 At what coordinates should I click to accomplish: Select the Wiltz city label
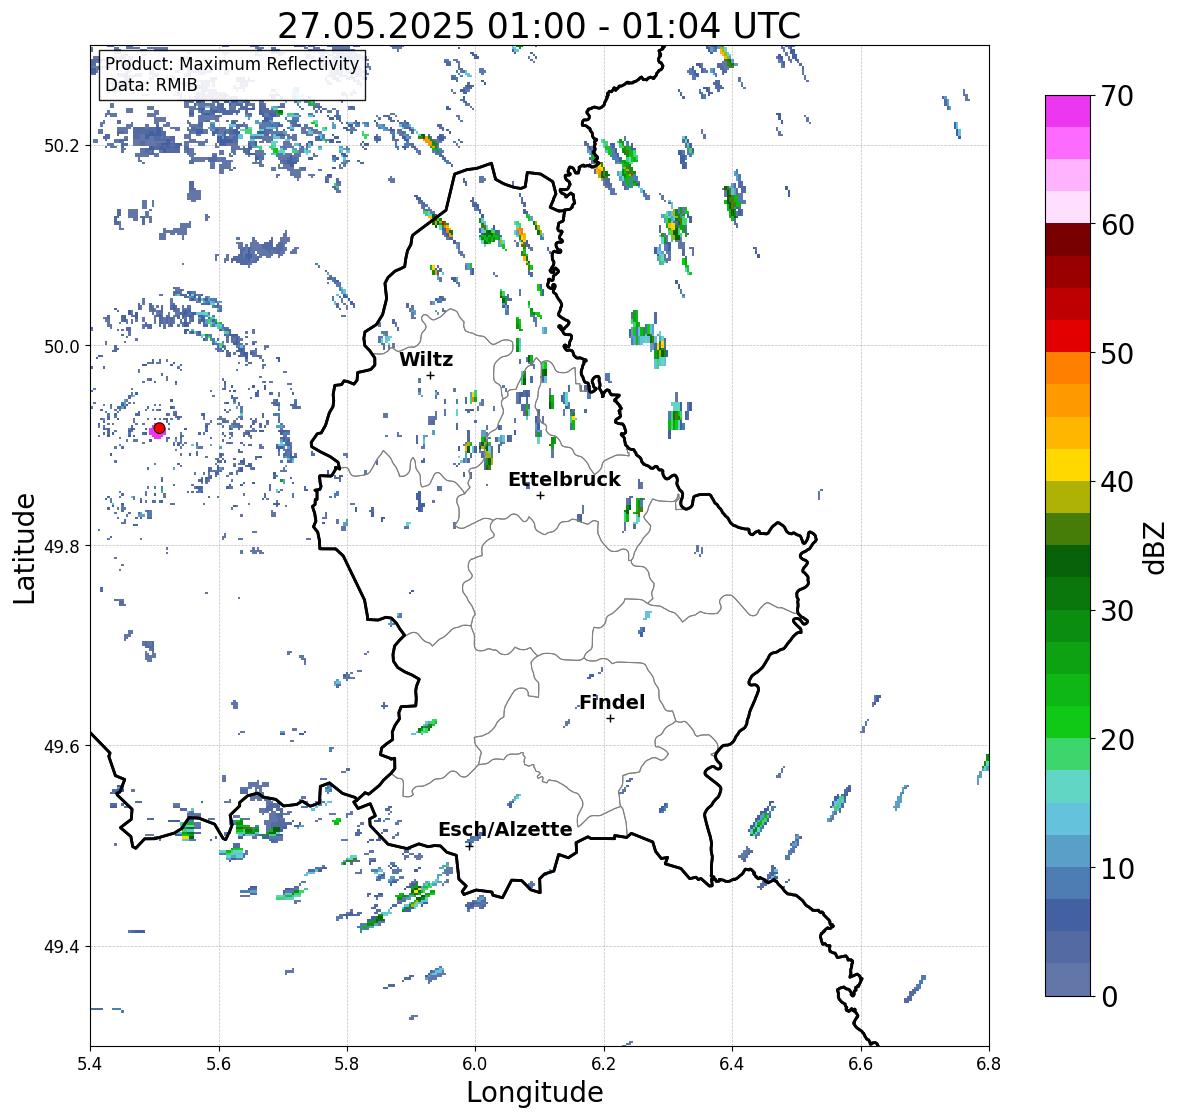pyautogui.click(x=426, y=359)
